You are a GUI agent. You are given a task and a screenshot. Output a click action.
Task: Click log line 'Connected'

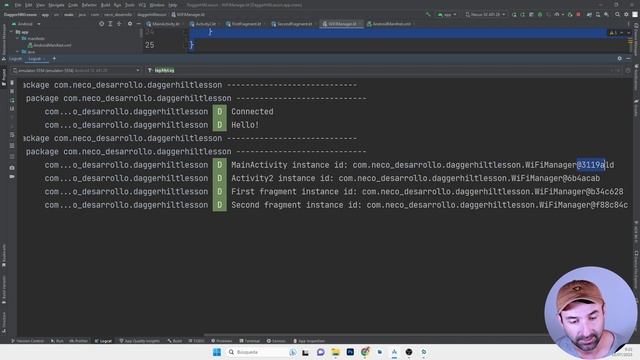tap(252, 111)
